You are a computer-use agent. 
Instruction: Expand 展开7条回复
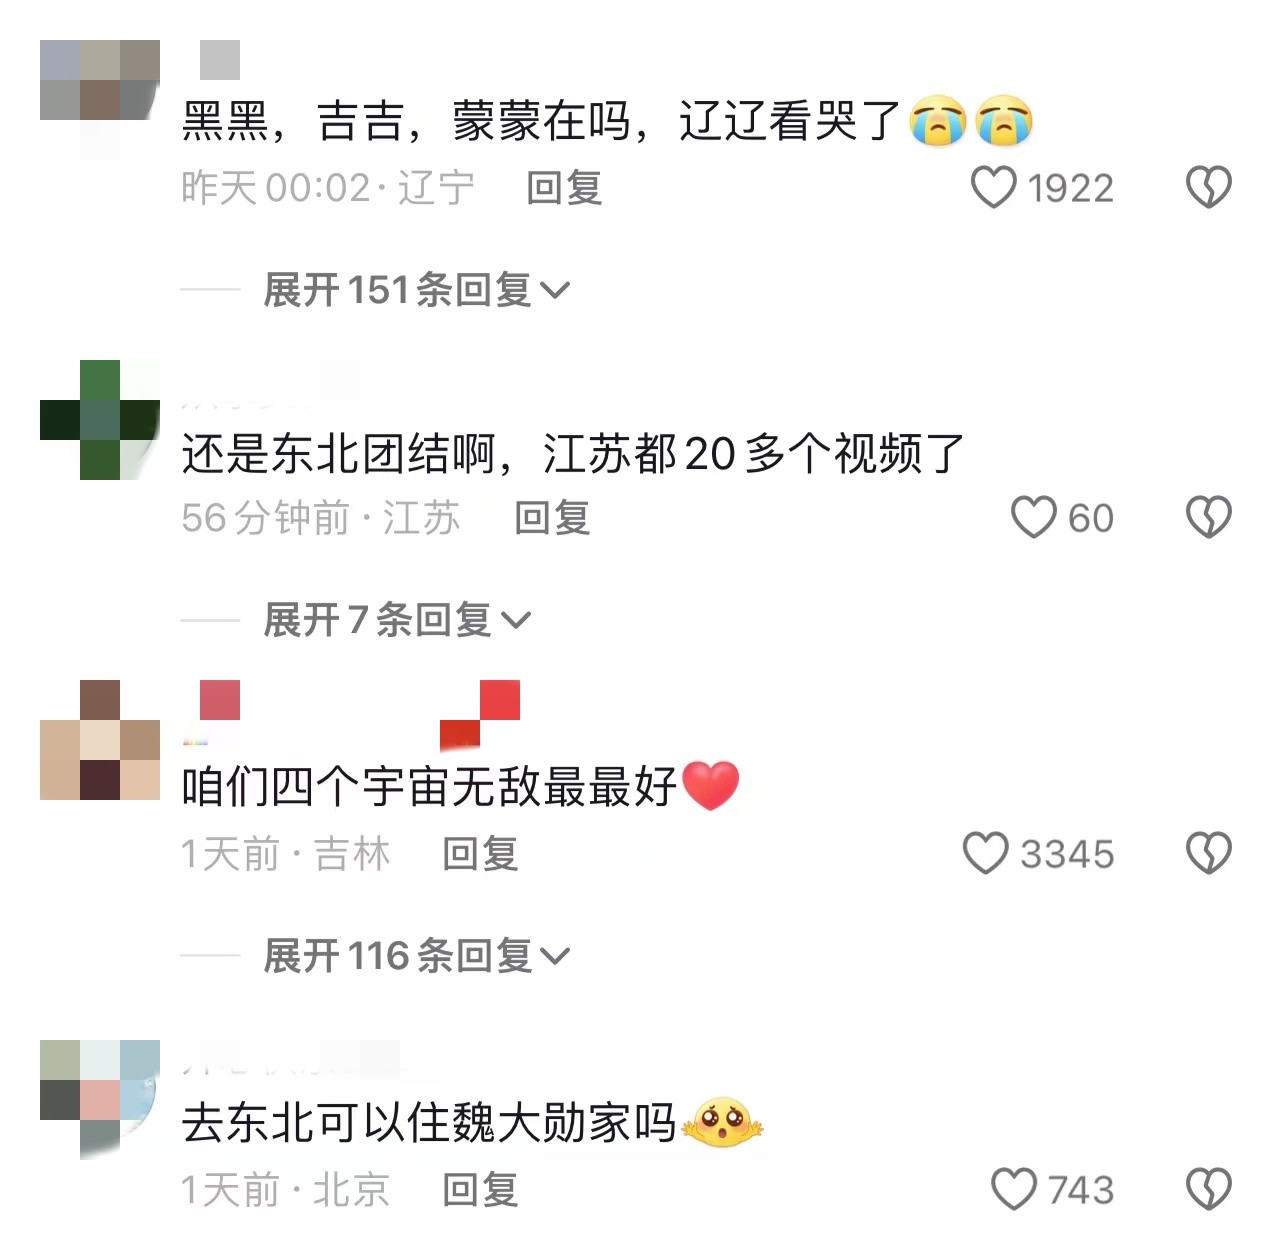pos(396,620)
